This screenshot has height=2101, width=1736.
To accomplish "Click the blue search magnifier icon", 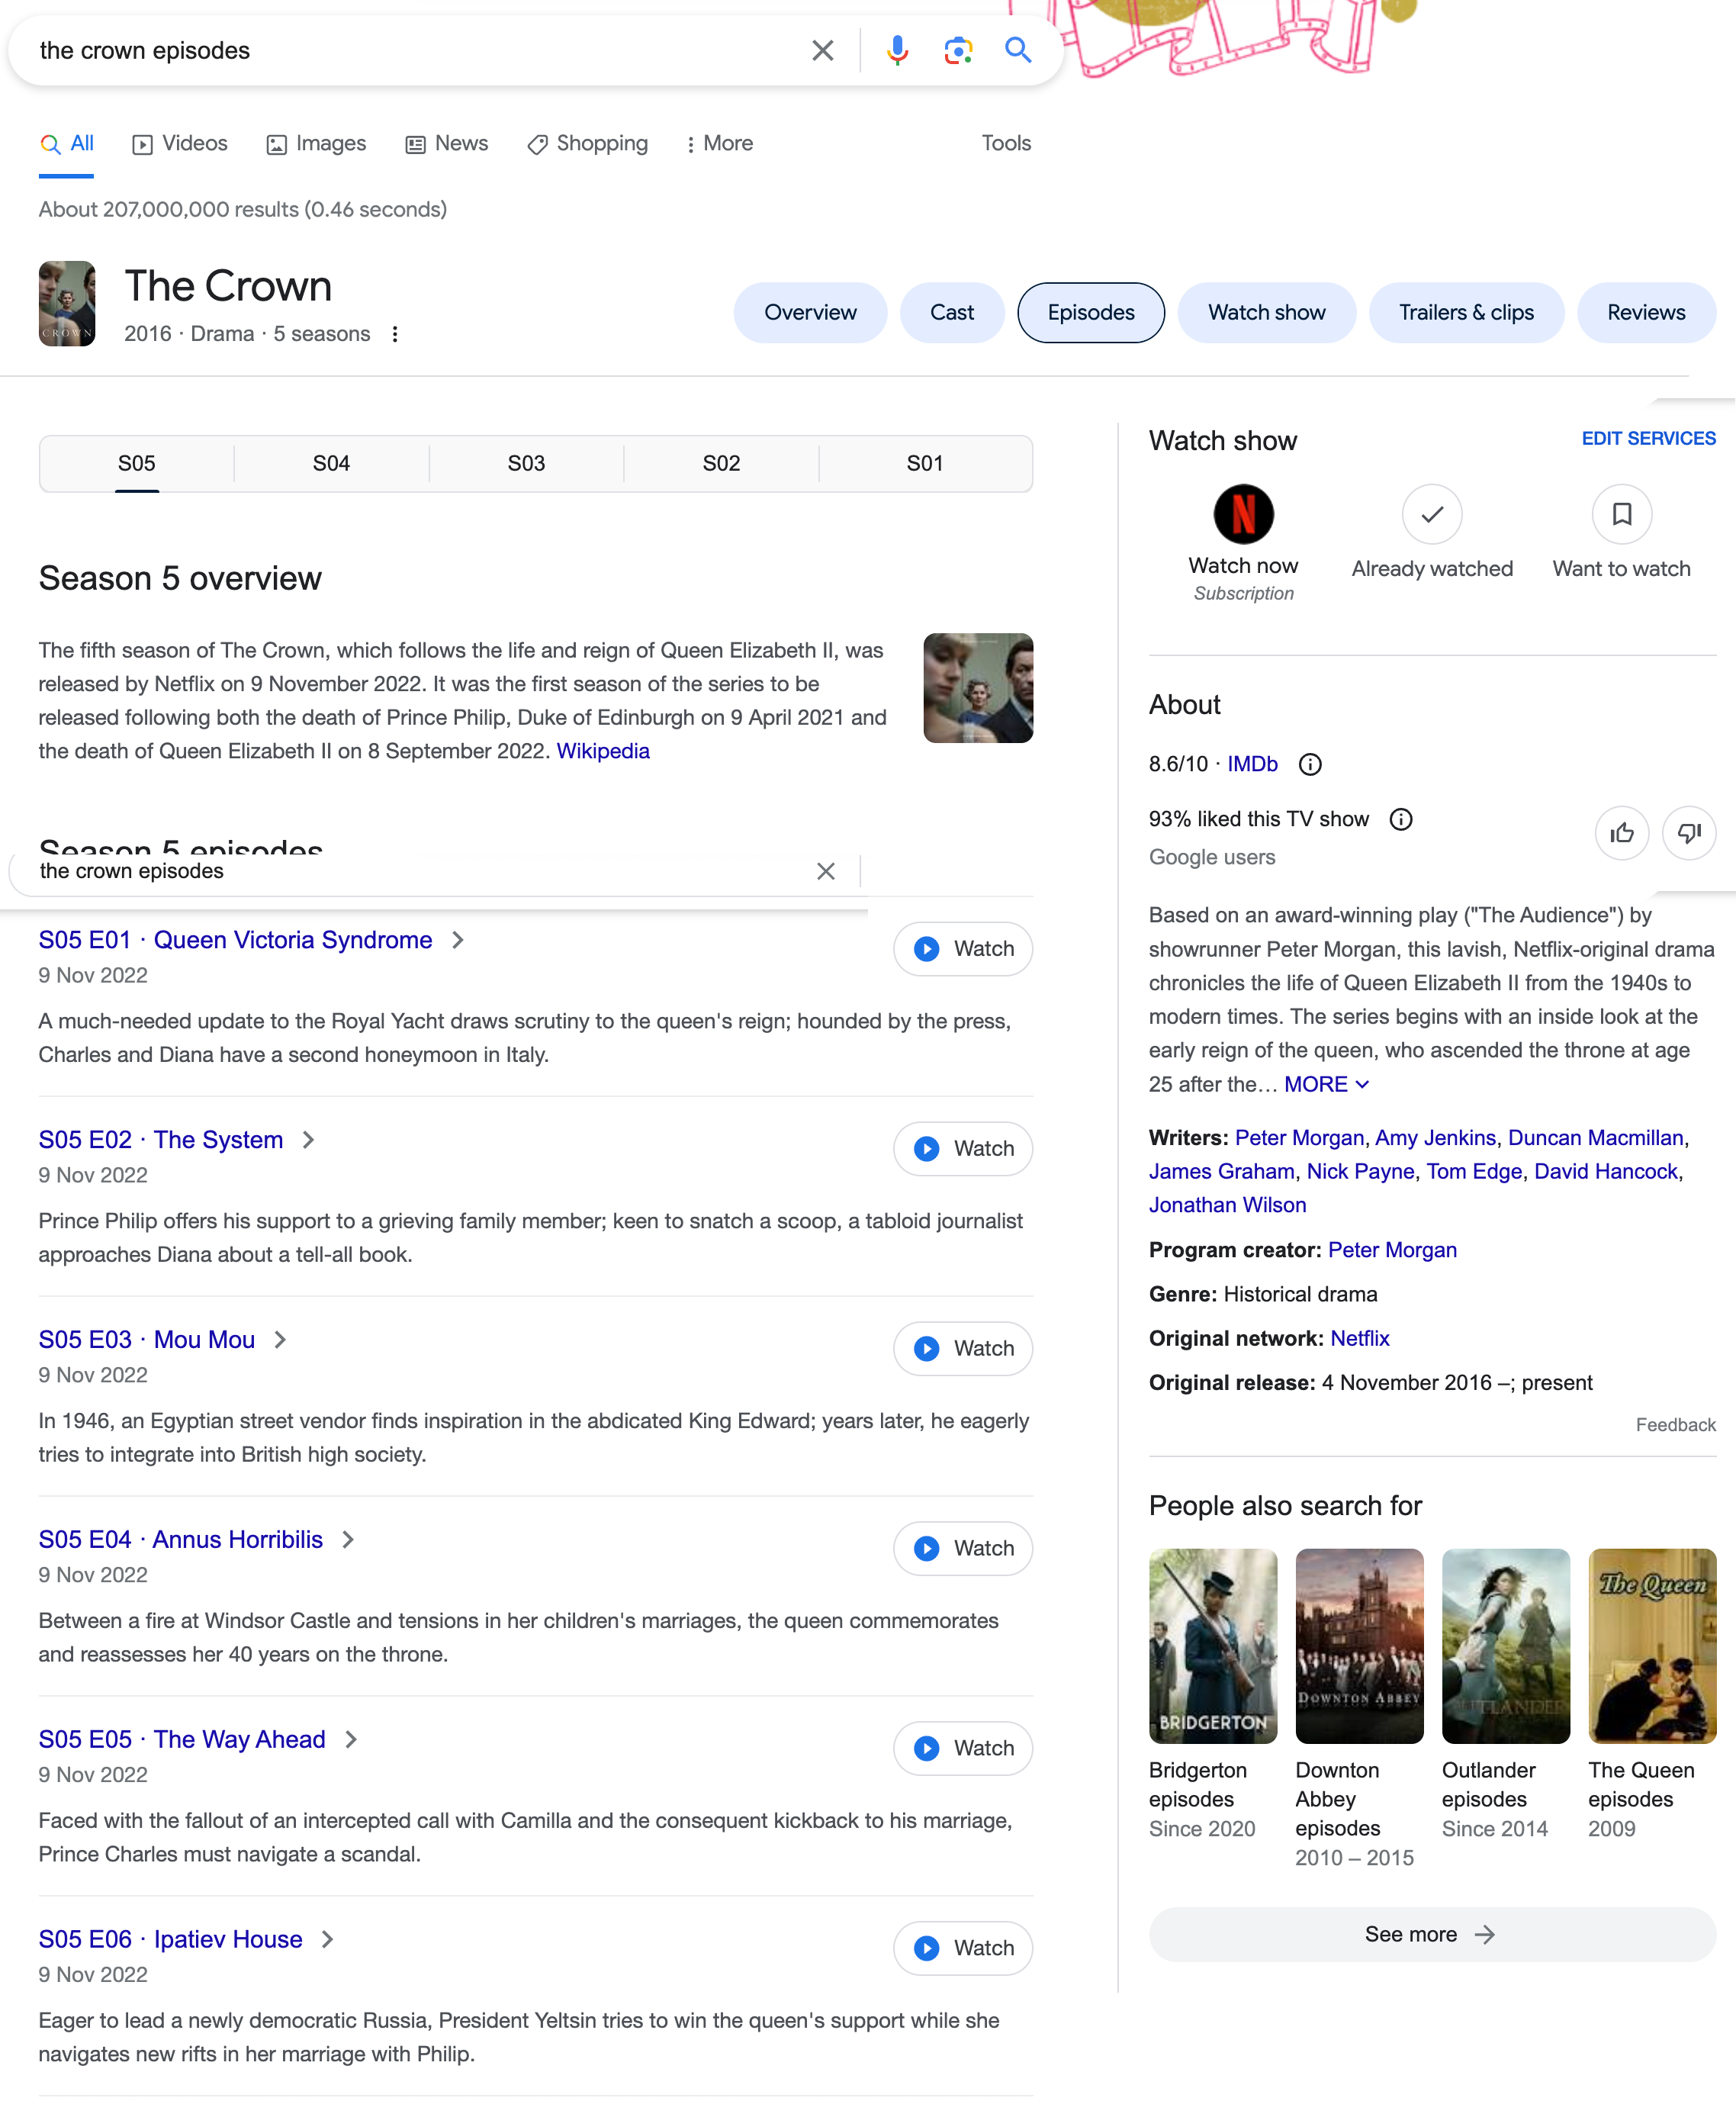I will (x=1017, y=50).
